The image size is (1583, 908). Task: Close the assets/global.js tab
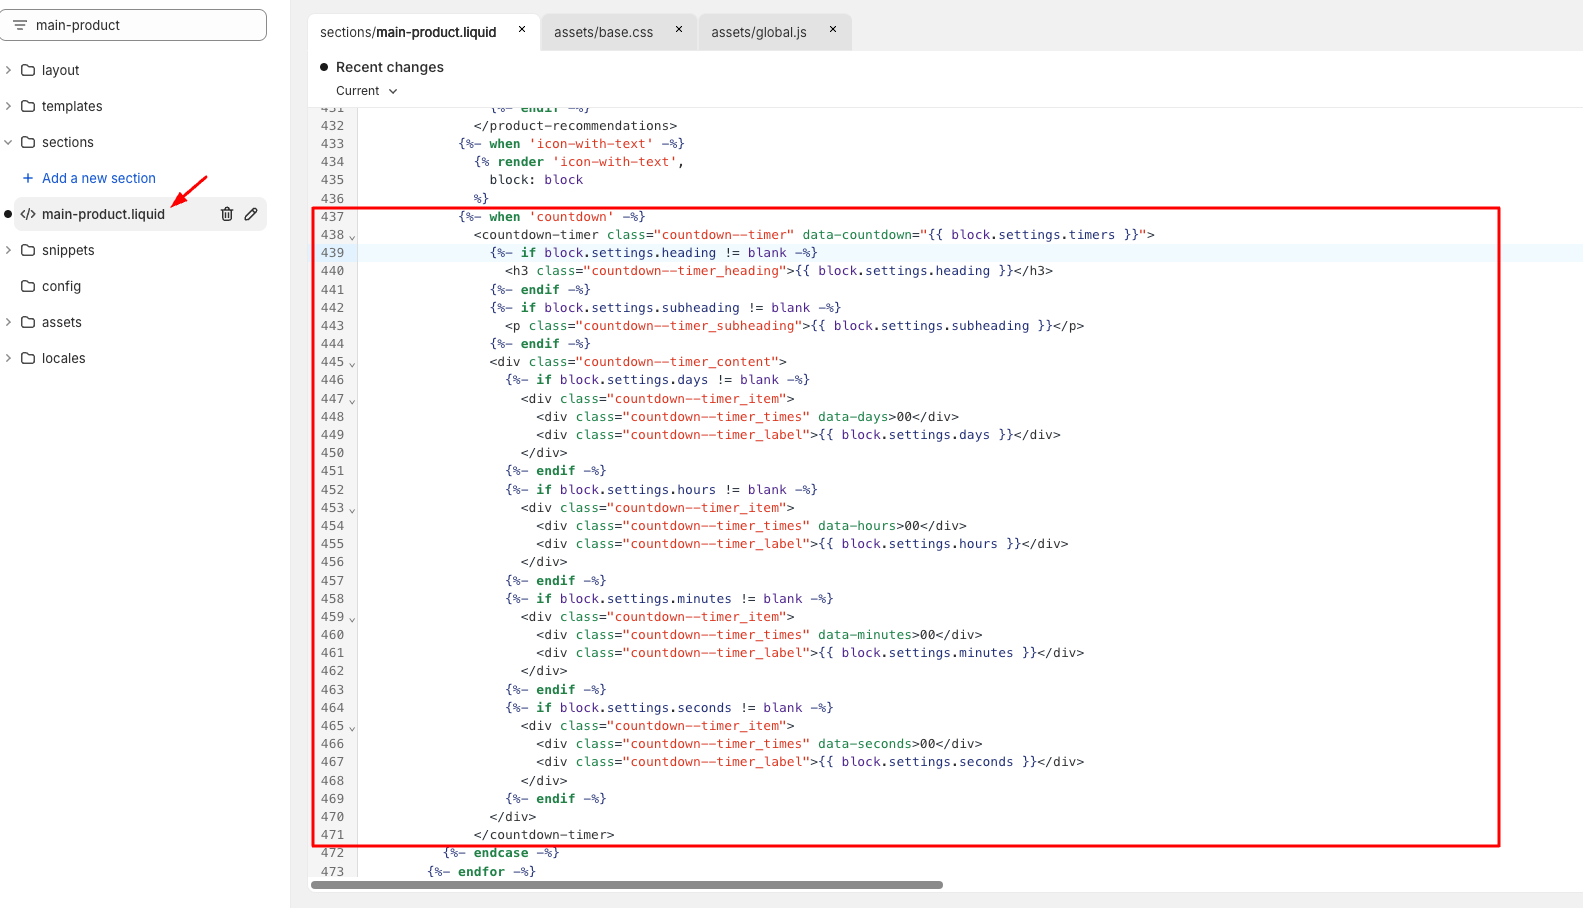point(833,30)
